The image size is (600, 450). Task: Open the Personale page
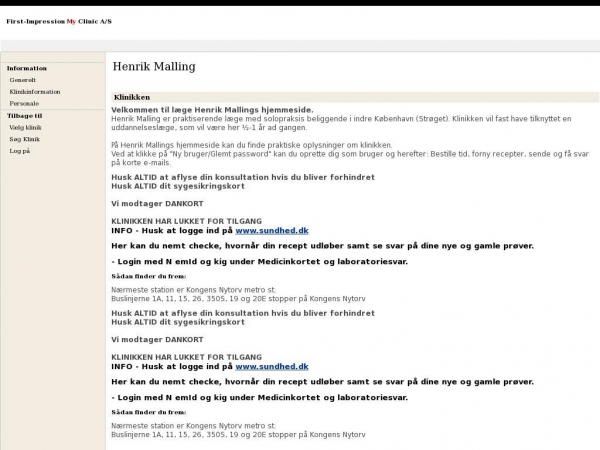[24, 103]
